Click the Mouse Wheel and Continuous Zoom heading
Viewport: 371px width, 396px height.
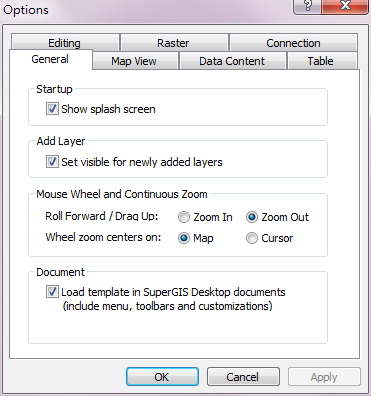[x=122, y=194]
